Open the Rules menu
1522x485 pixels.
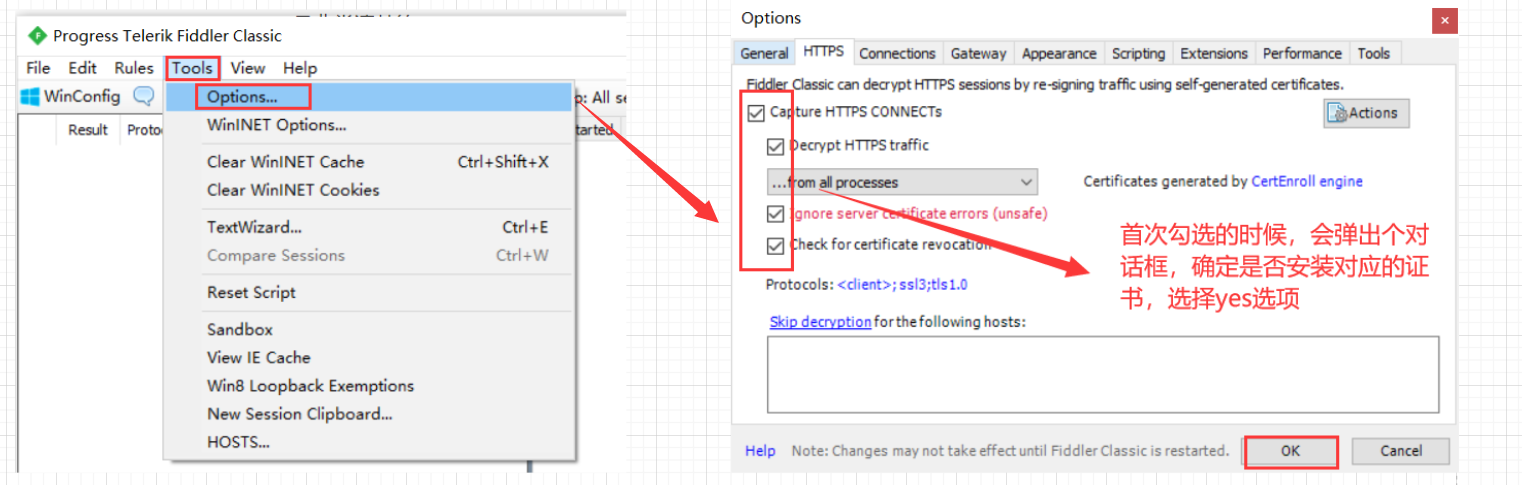coord(133,68)
